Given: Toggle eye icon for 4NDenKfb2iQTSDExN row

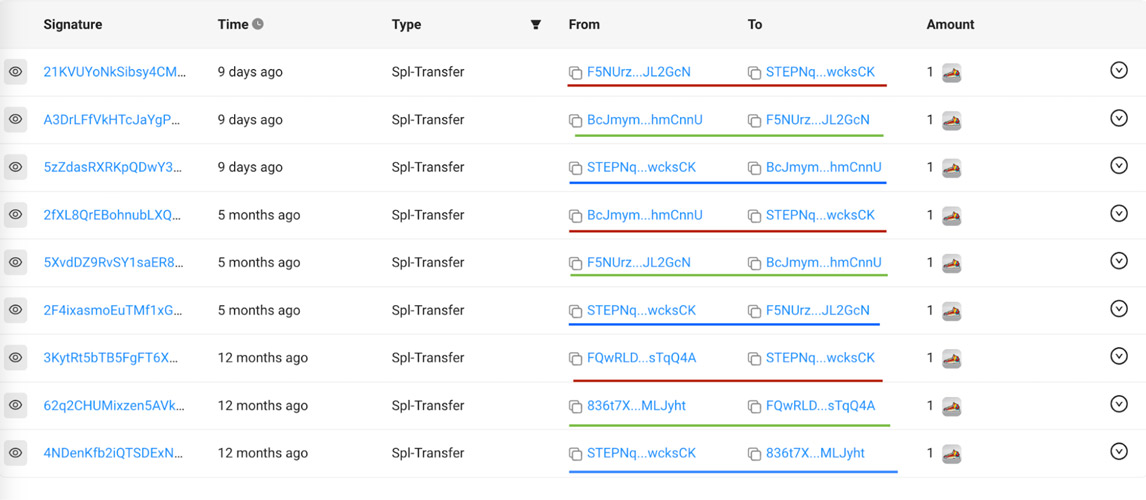Looking at the screenshot, I should click(x=15, y=452).
